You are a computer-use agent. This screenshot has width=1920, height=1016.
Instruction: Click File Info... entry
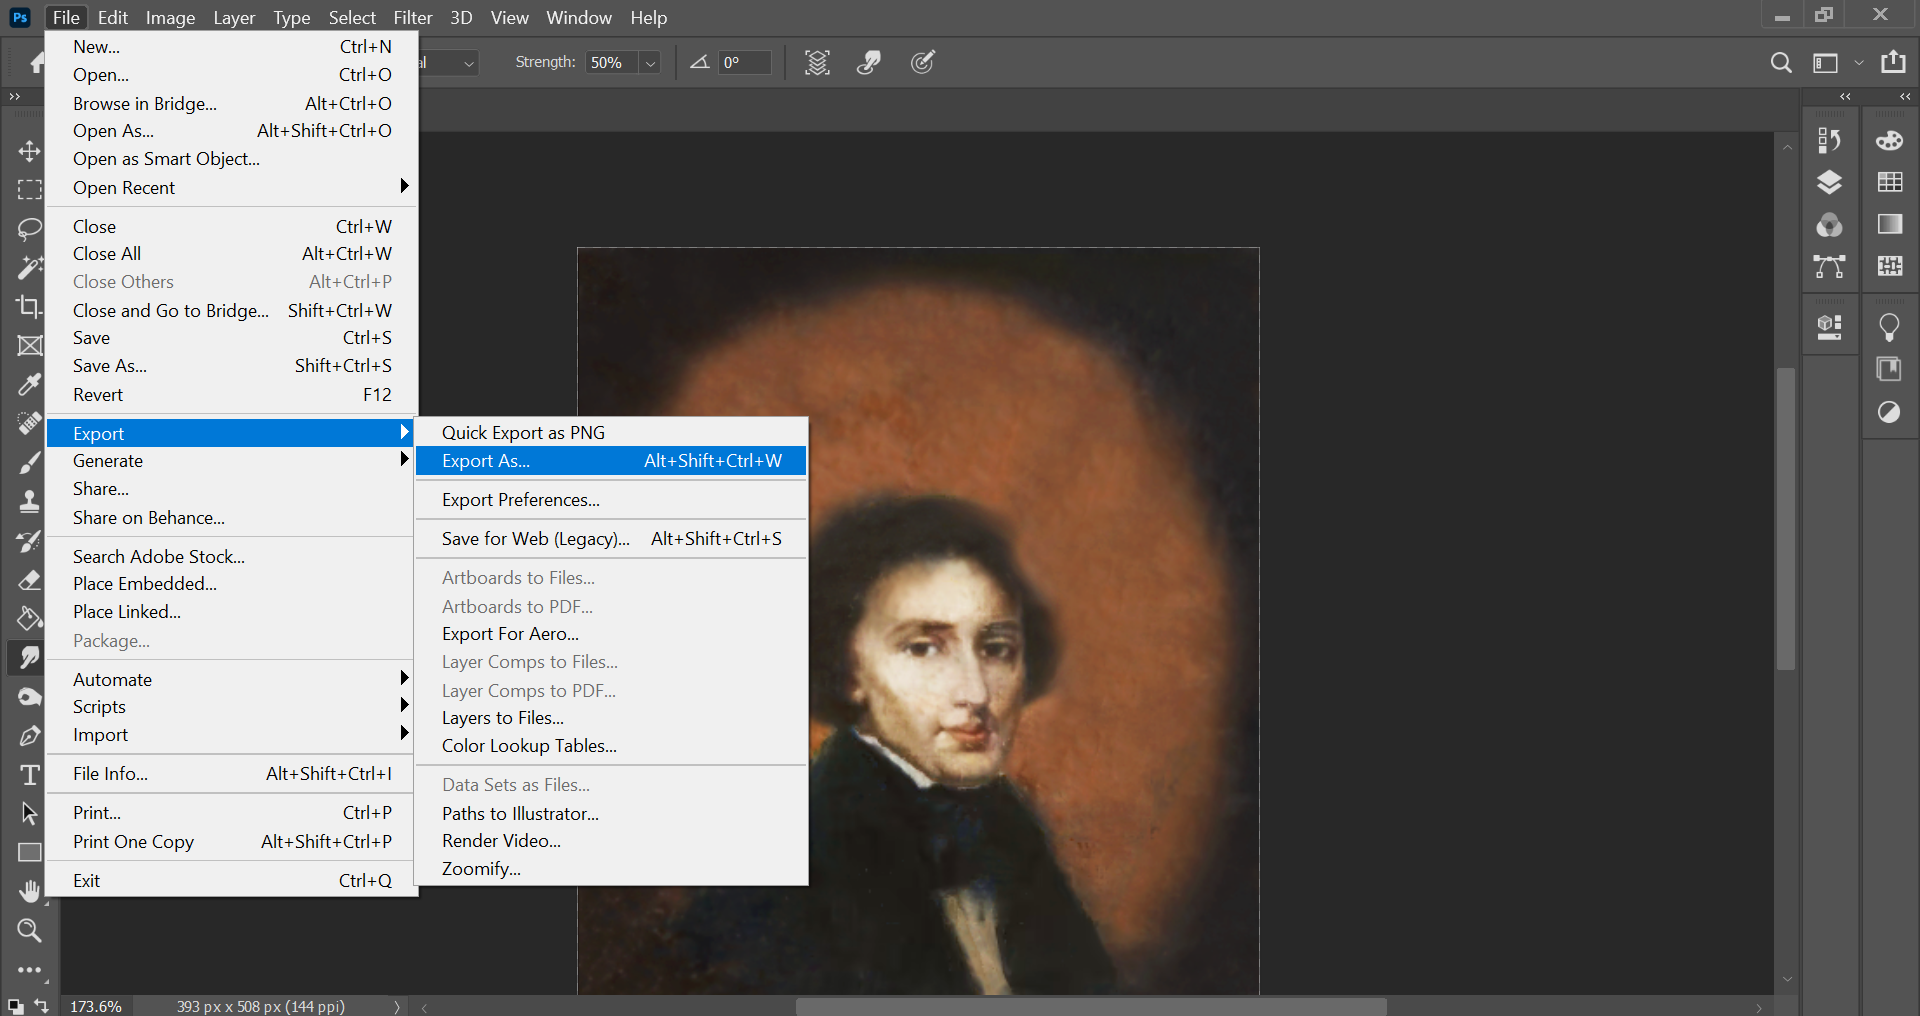pos(232,774)
